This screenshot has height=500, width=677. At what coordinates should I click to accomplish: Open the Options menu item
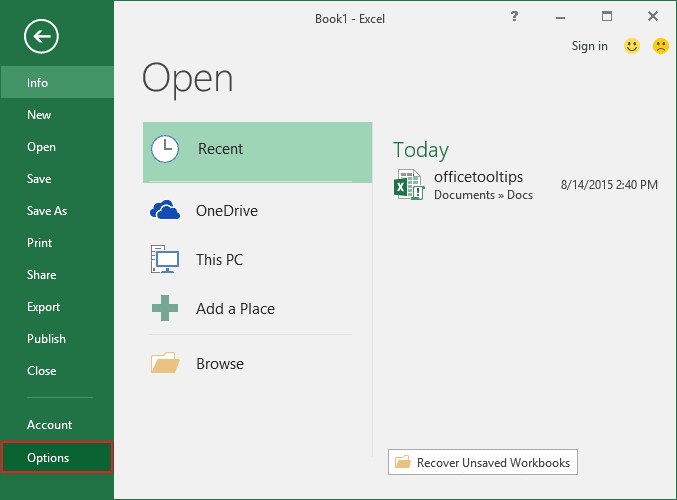click(x=48, y=458)
